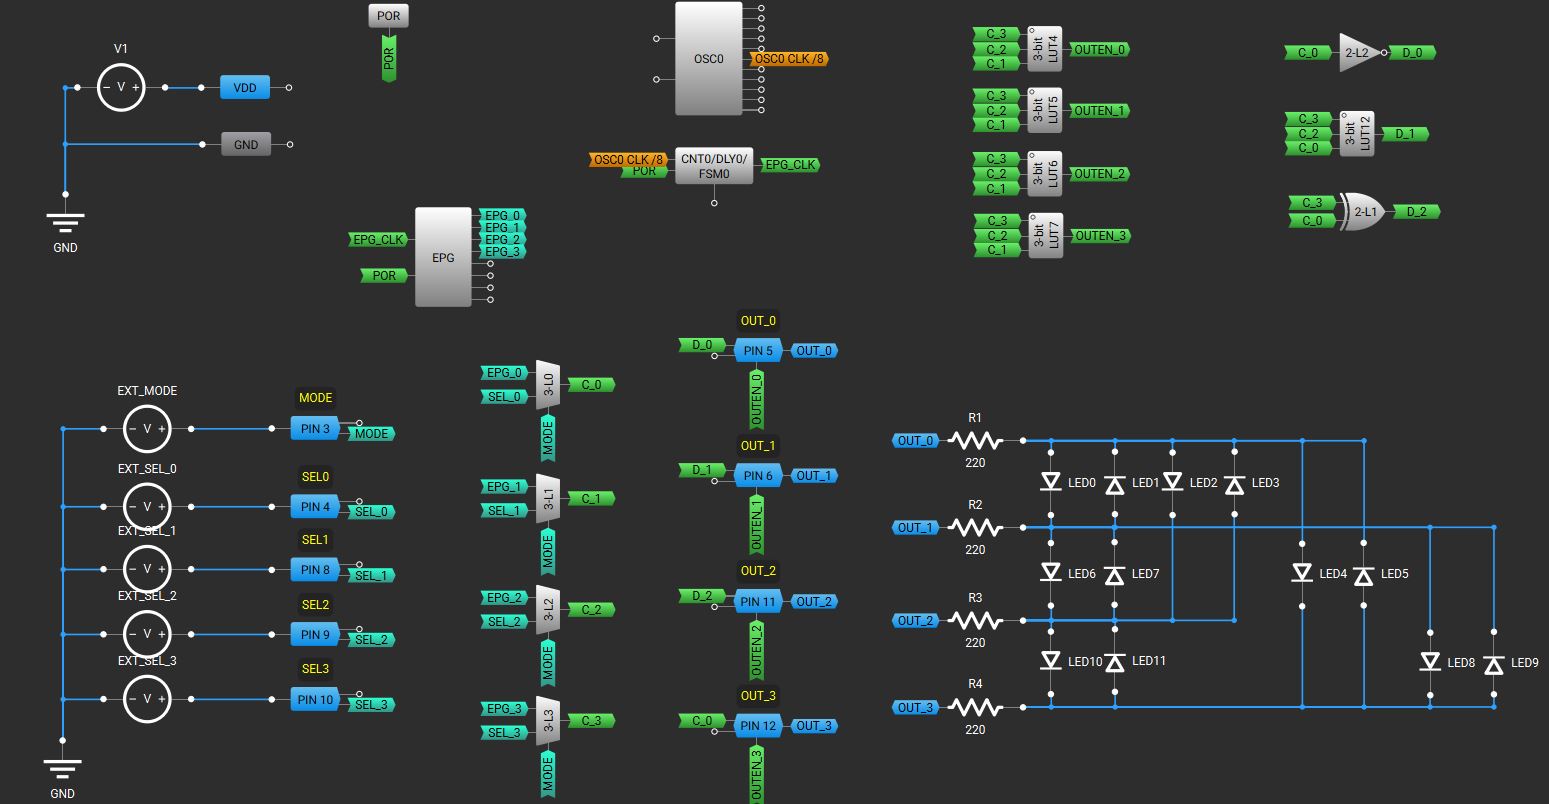Click the PIN 10 block
1549x804 pixels.
click(316, 700)
